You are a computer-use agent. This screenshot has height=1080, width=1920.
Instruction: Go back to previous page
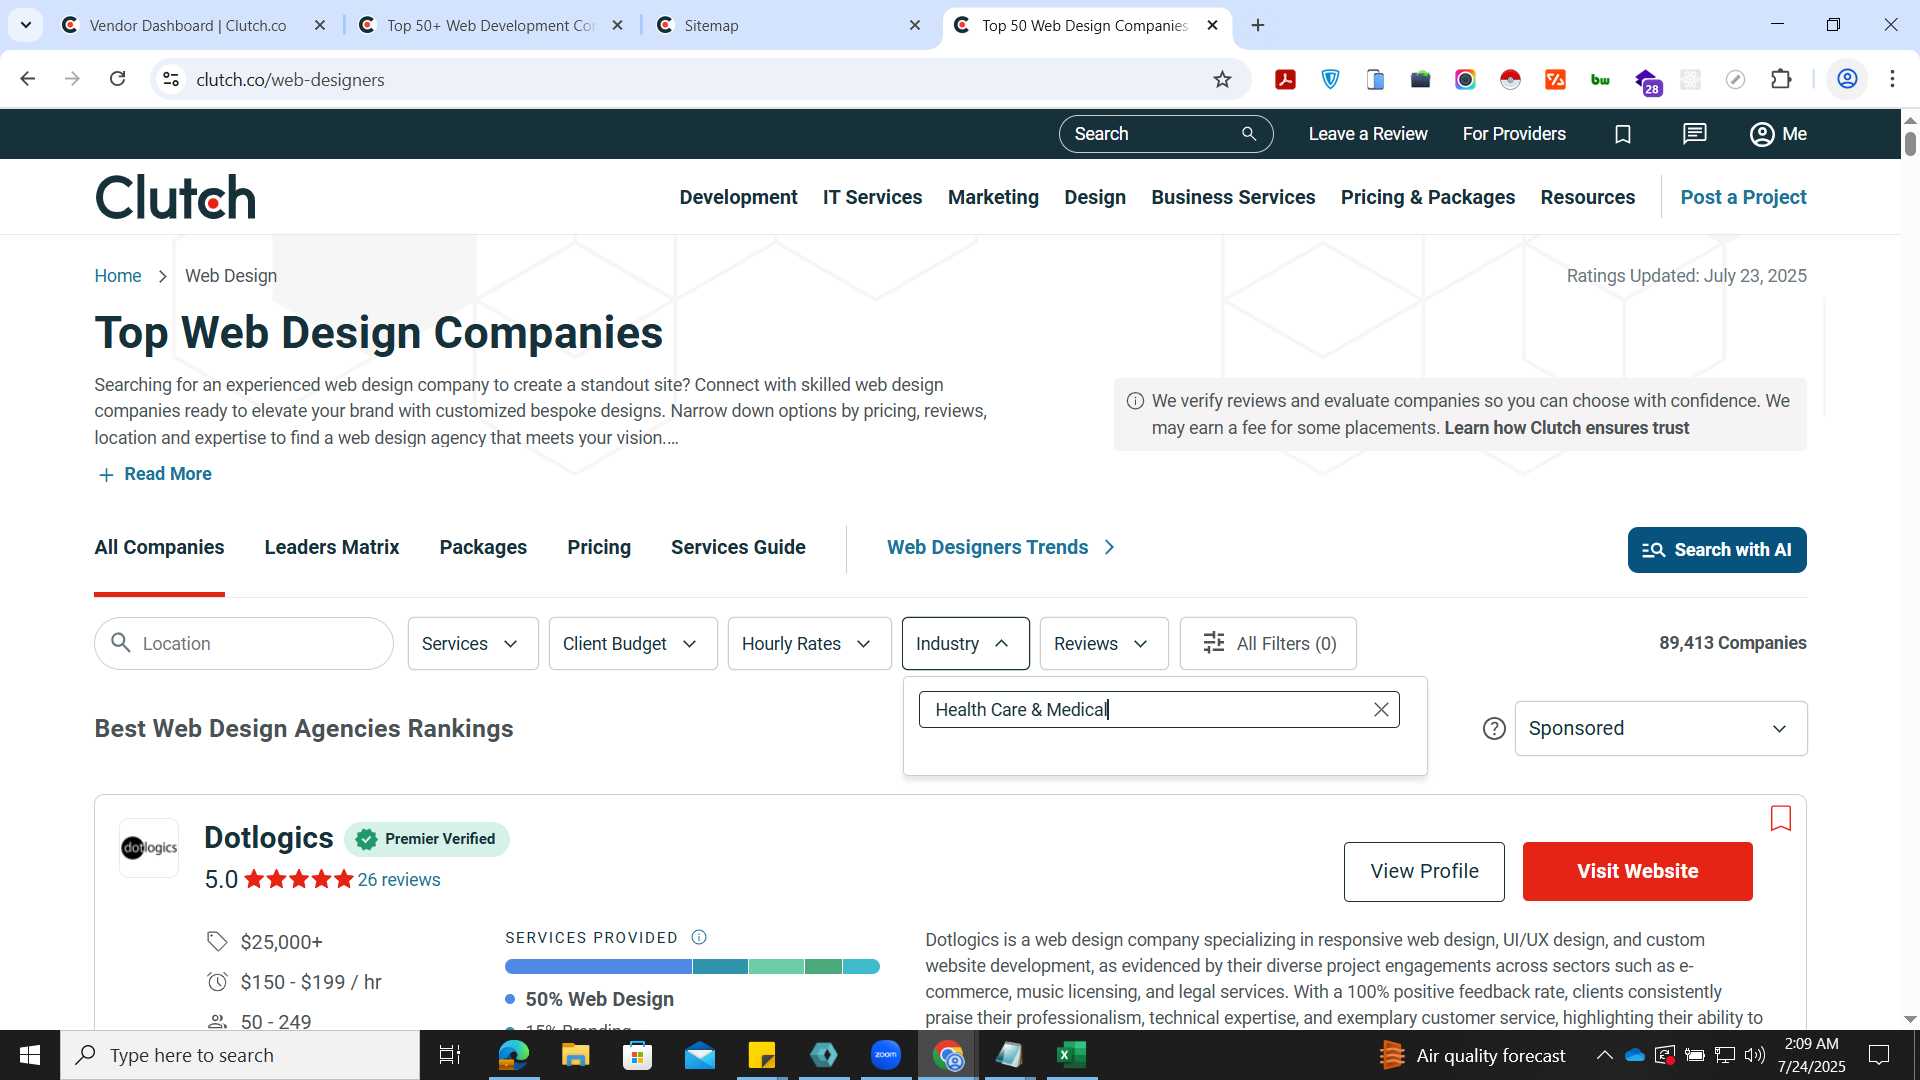(28, 79)
